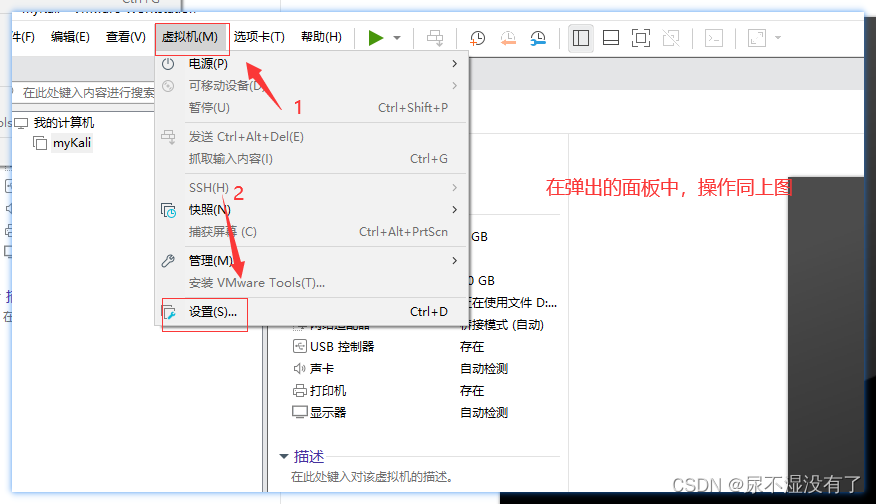Click the take snapshot toolbar icon
This screenshot has height=504, width=876.
(x=477, y=38)
